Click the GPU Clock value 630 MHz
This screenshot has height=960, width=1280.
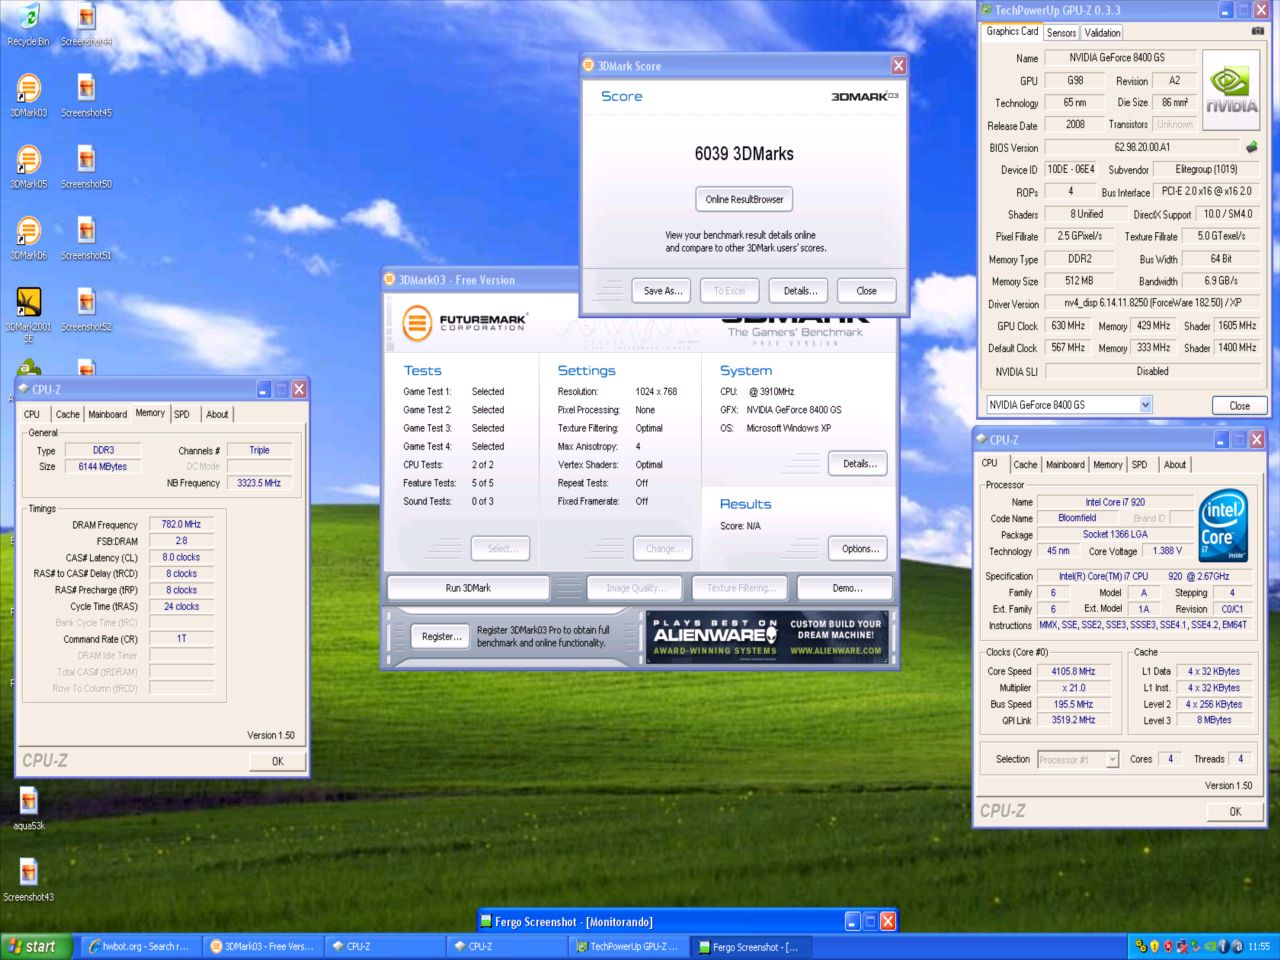tap(1068, 326)
